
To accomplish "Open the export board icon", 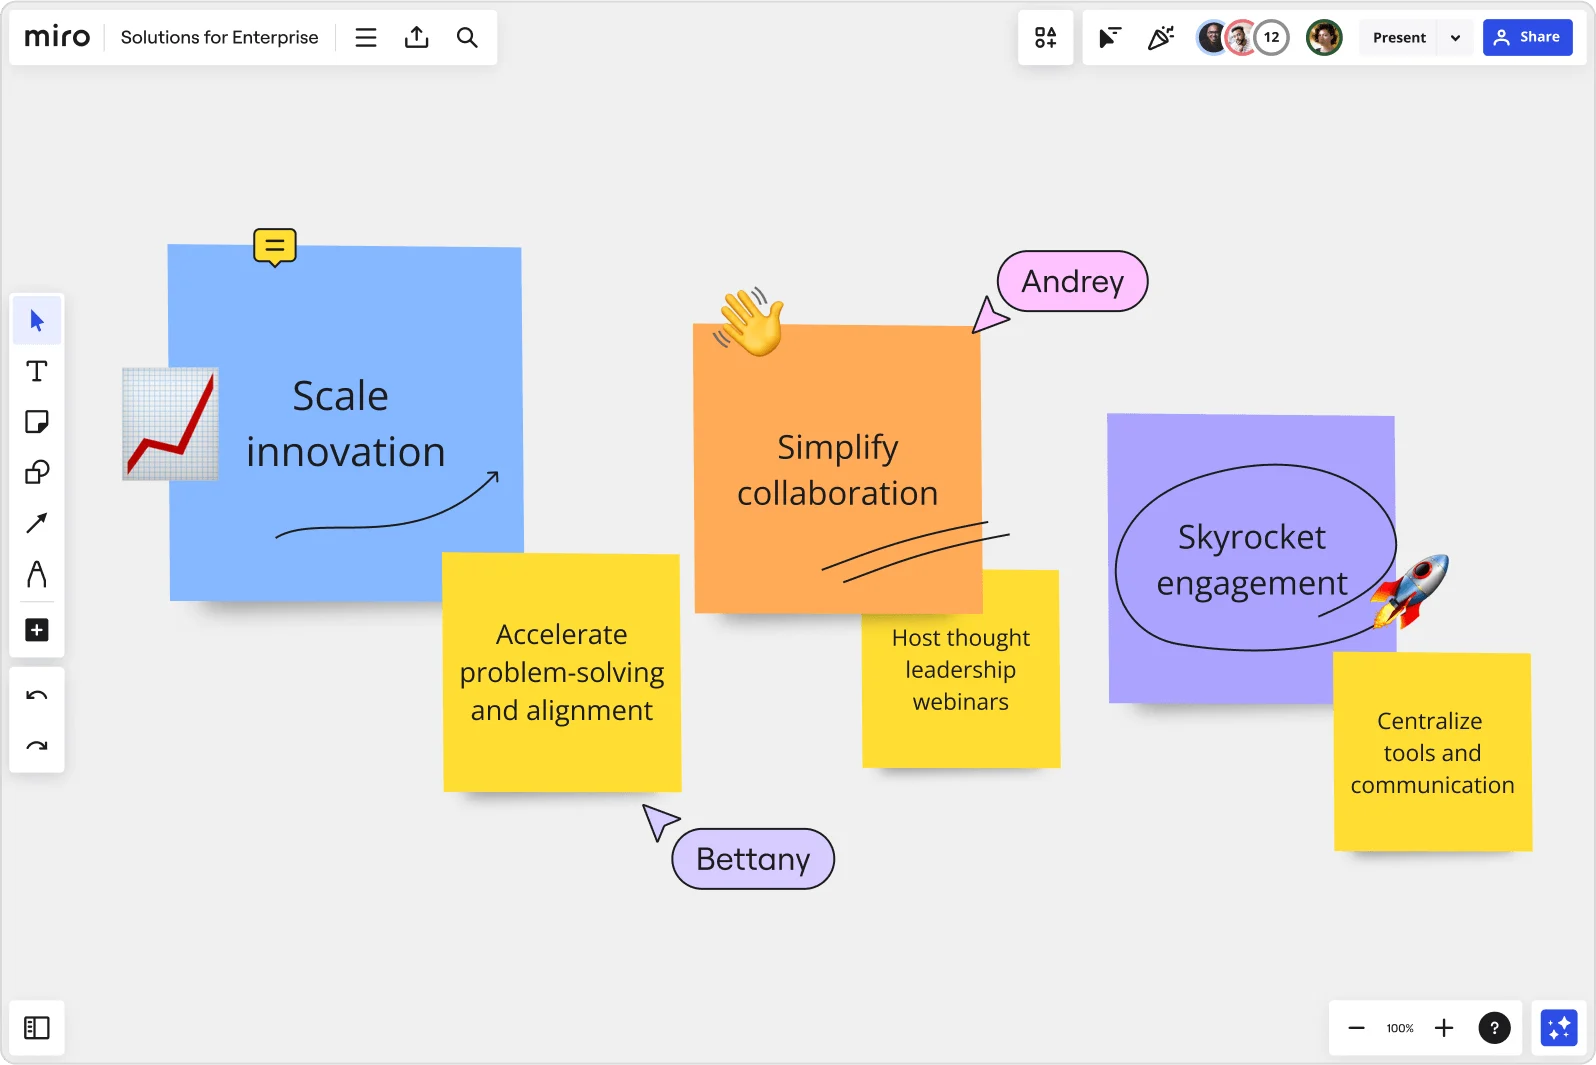I will [x=417, y=38].
